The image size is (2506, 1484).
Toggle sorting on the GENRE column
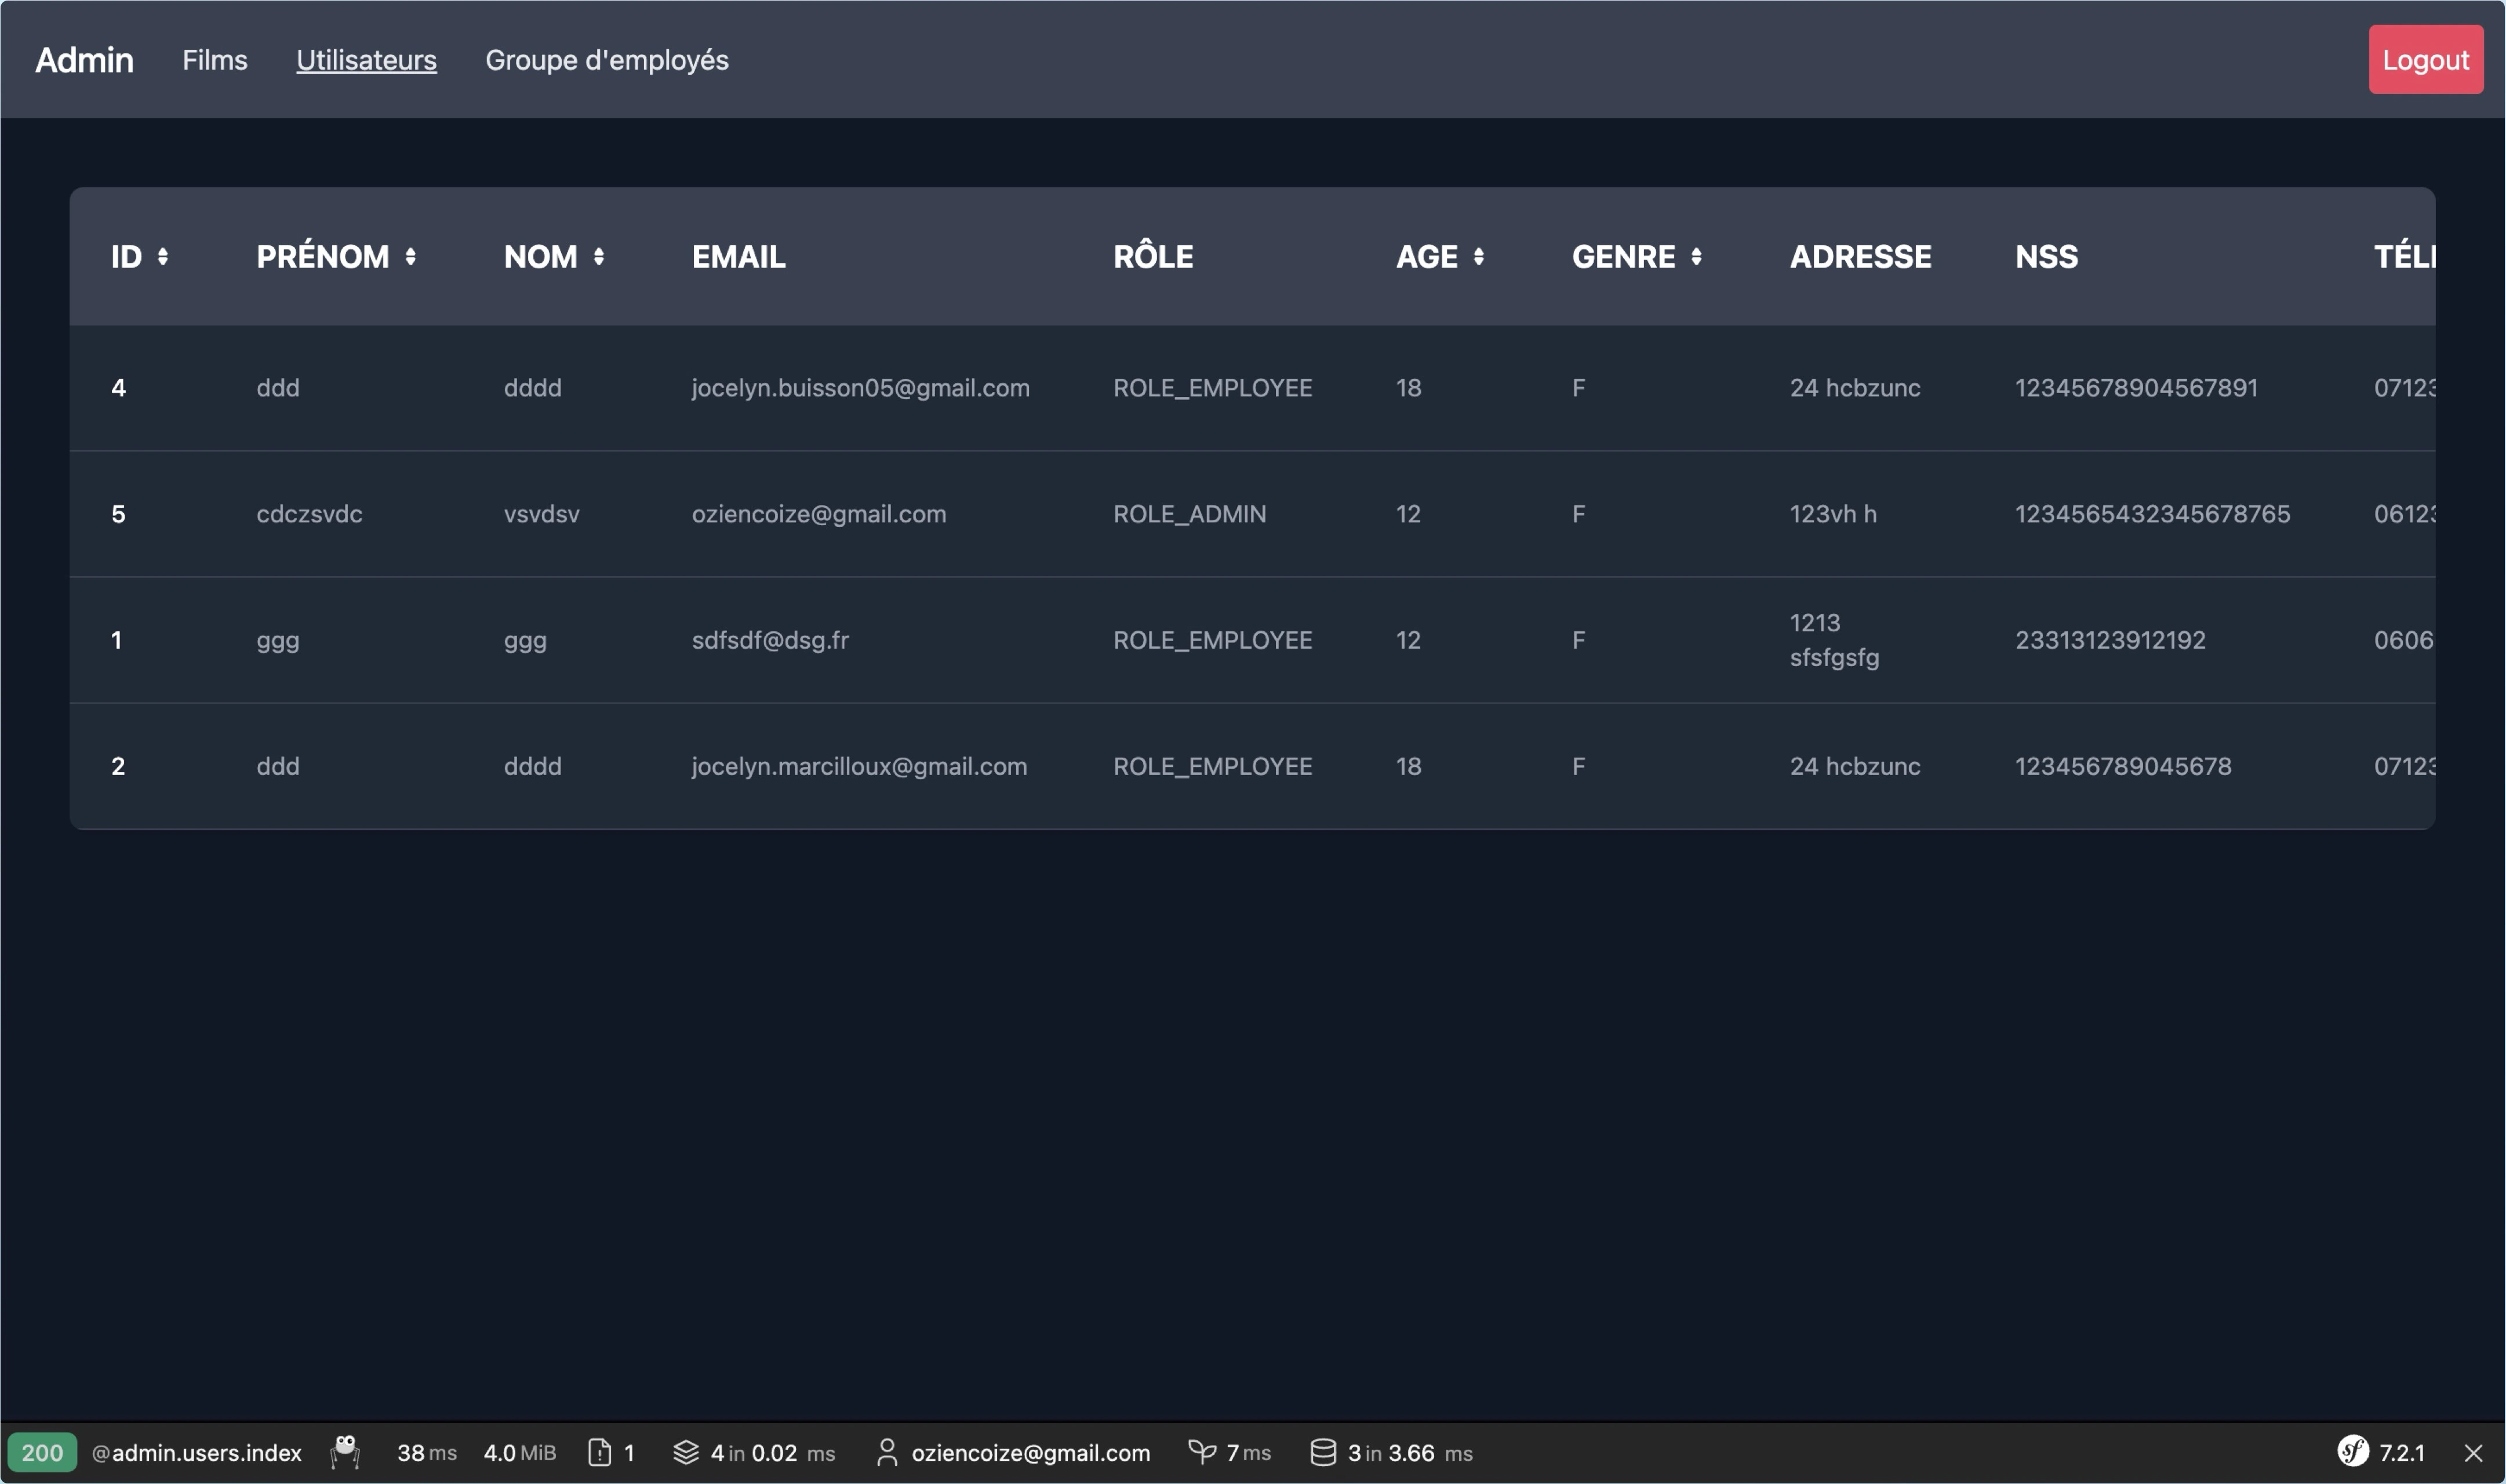(1698, 257)
